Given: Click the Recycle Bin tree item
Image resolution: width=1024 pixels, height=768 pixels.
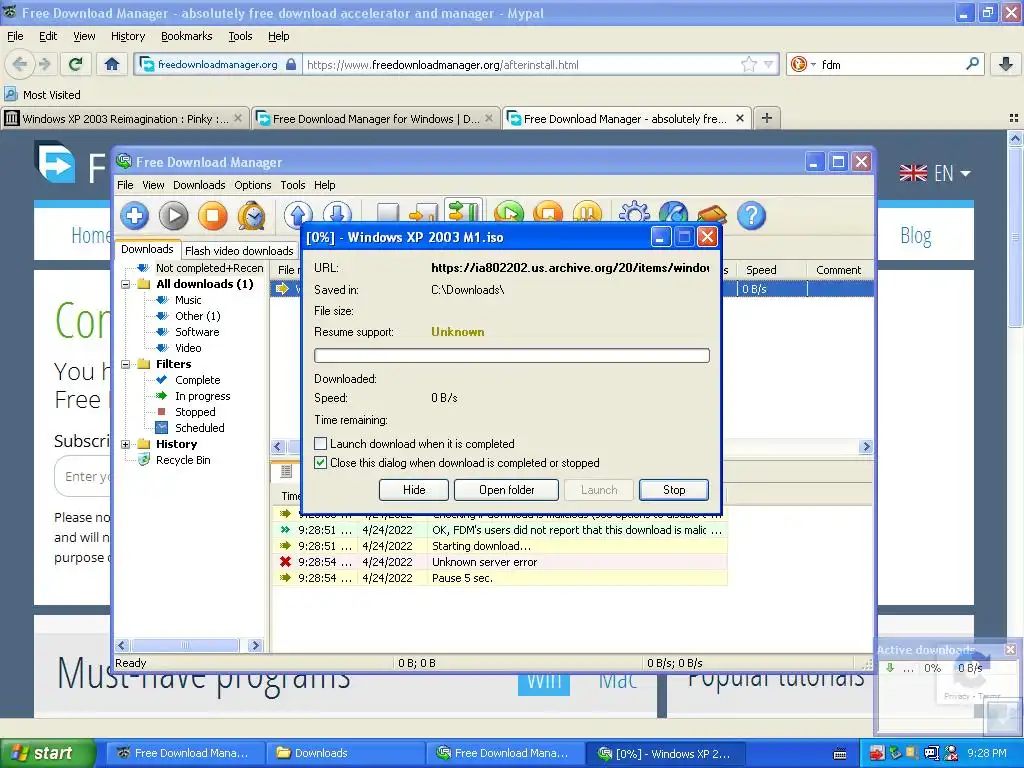Looking at the screenshot, I should click(x=183, y=460).
